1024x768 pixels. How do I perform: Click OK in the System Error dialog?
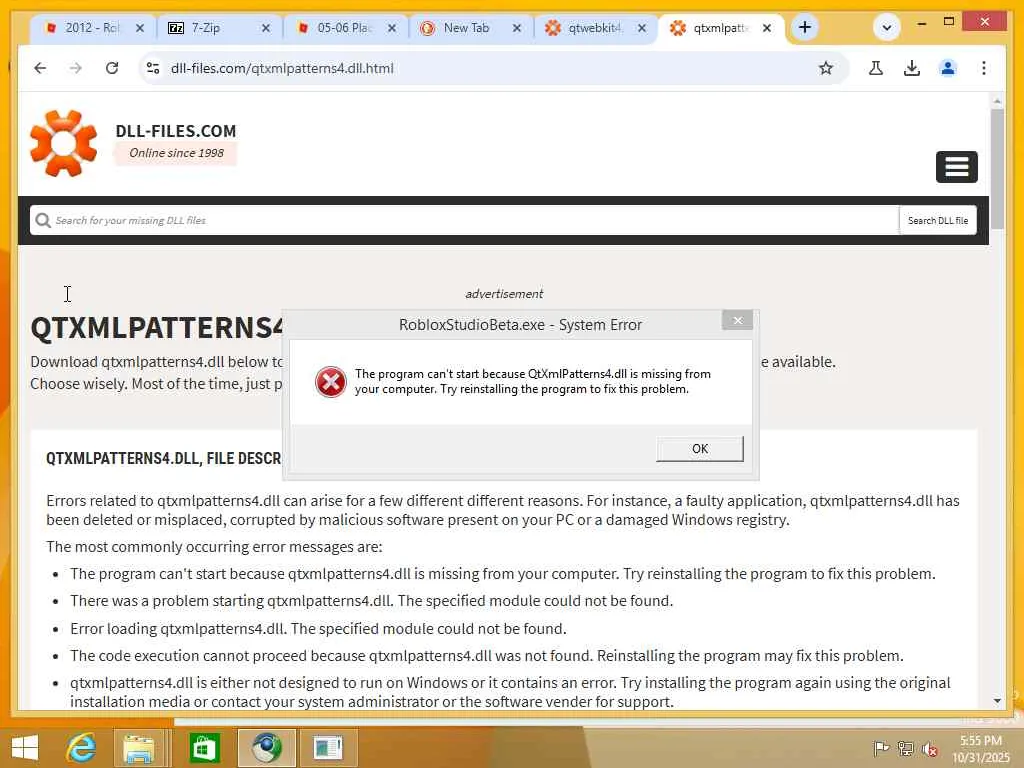click(699, 449)
